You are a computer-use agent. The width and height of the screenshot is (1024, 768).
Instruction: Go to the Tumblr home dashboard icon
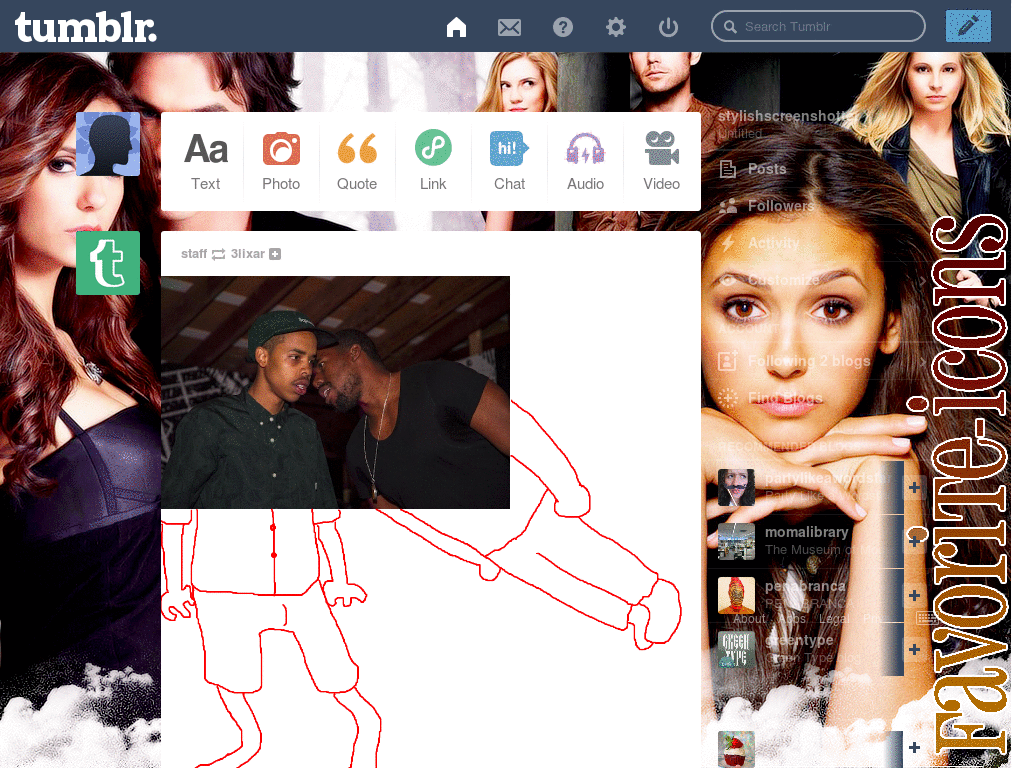(456, 27)
